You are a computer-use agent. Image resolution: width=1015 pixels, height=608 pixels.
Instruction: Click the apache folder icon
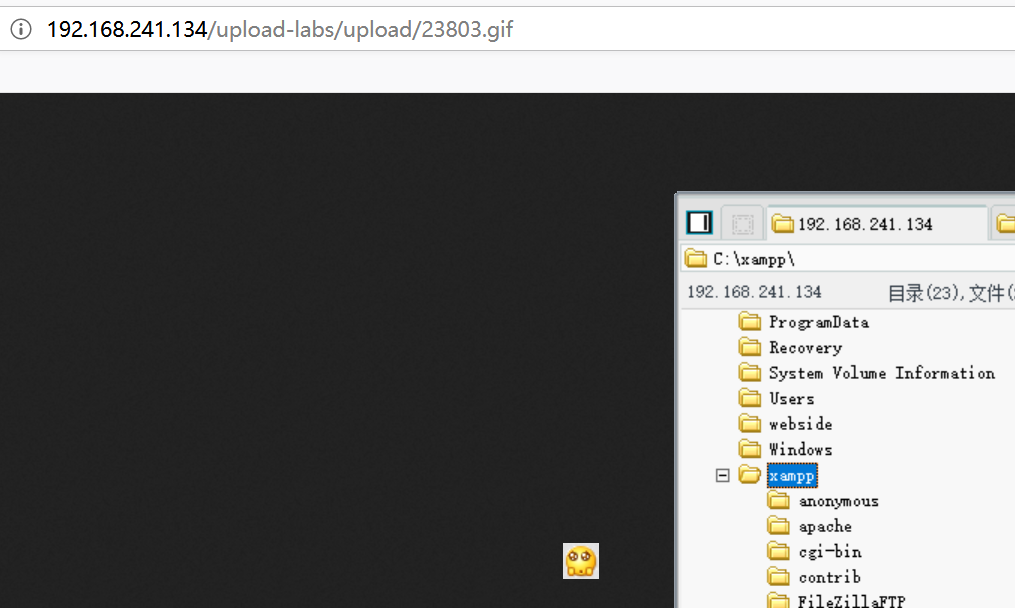click(779, 526)
